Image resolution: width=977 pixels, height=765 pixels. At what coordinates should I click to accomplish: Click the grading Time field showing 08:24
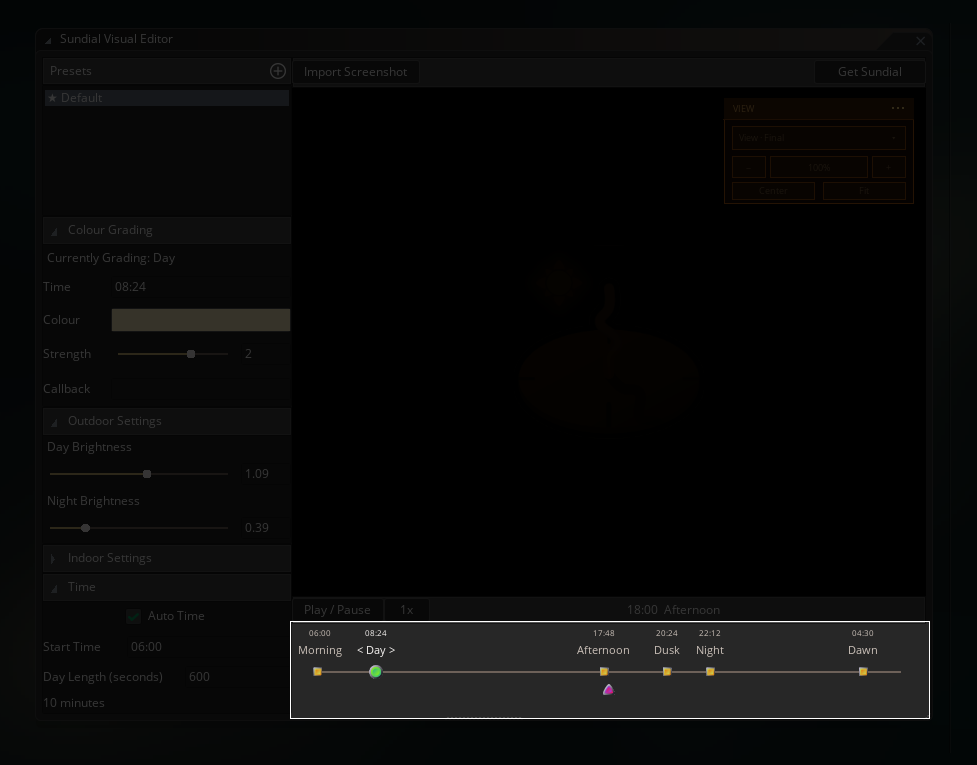[x=201, y=287]
